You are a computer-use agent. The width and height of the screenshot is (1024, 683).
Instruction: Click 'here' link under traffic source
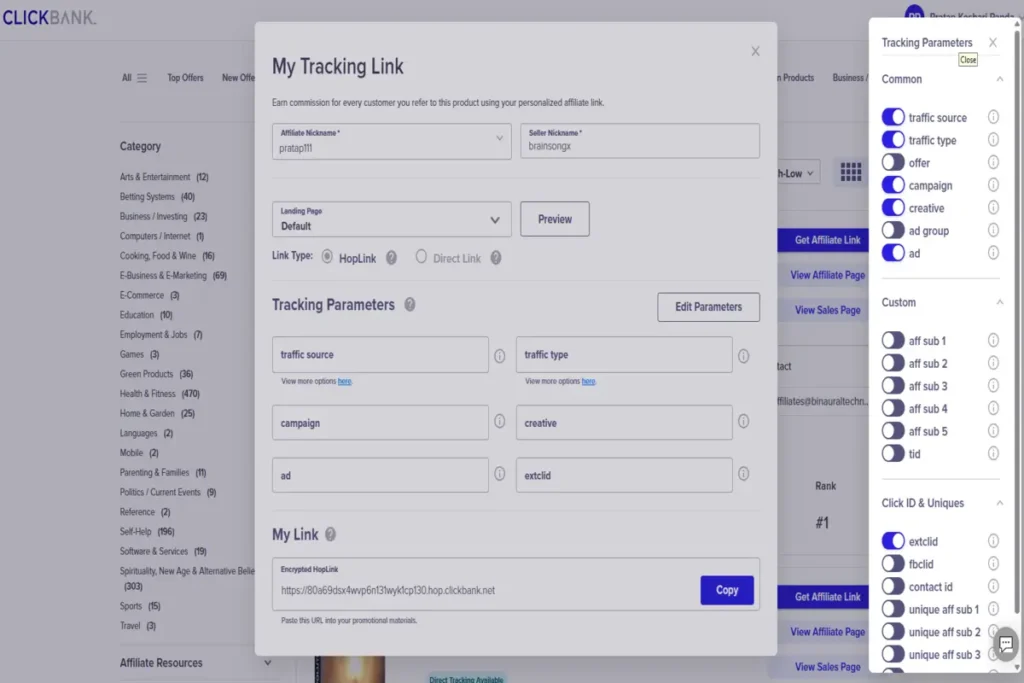click(344, 381)
